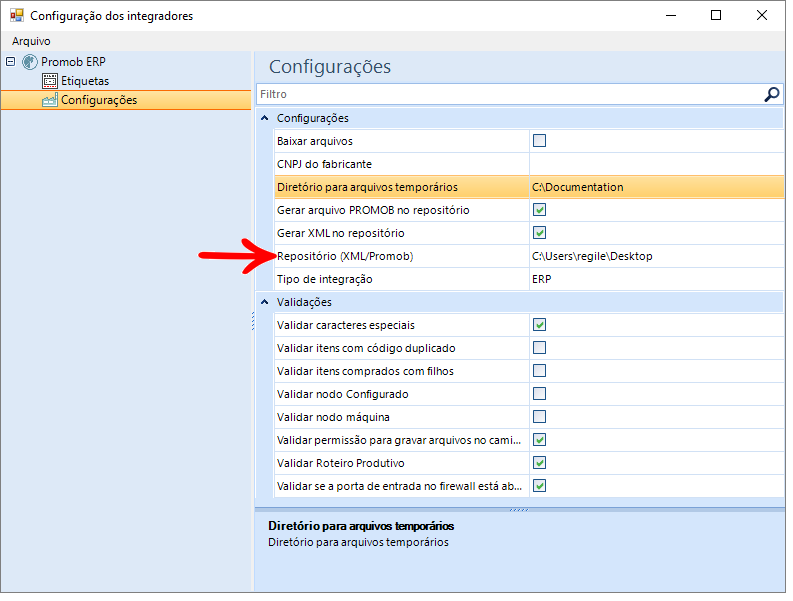Open Etiquetas in the tree

pos(85,81)
